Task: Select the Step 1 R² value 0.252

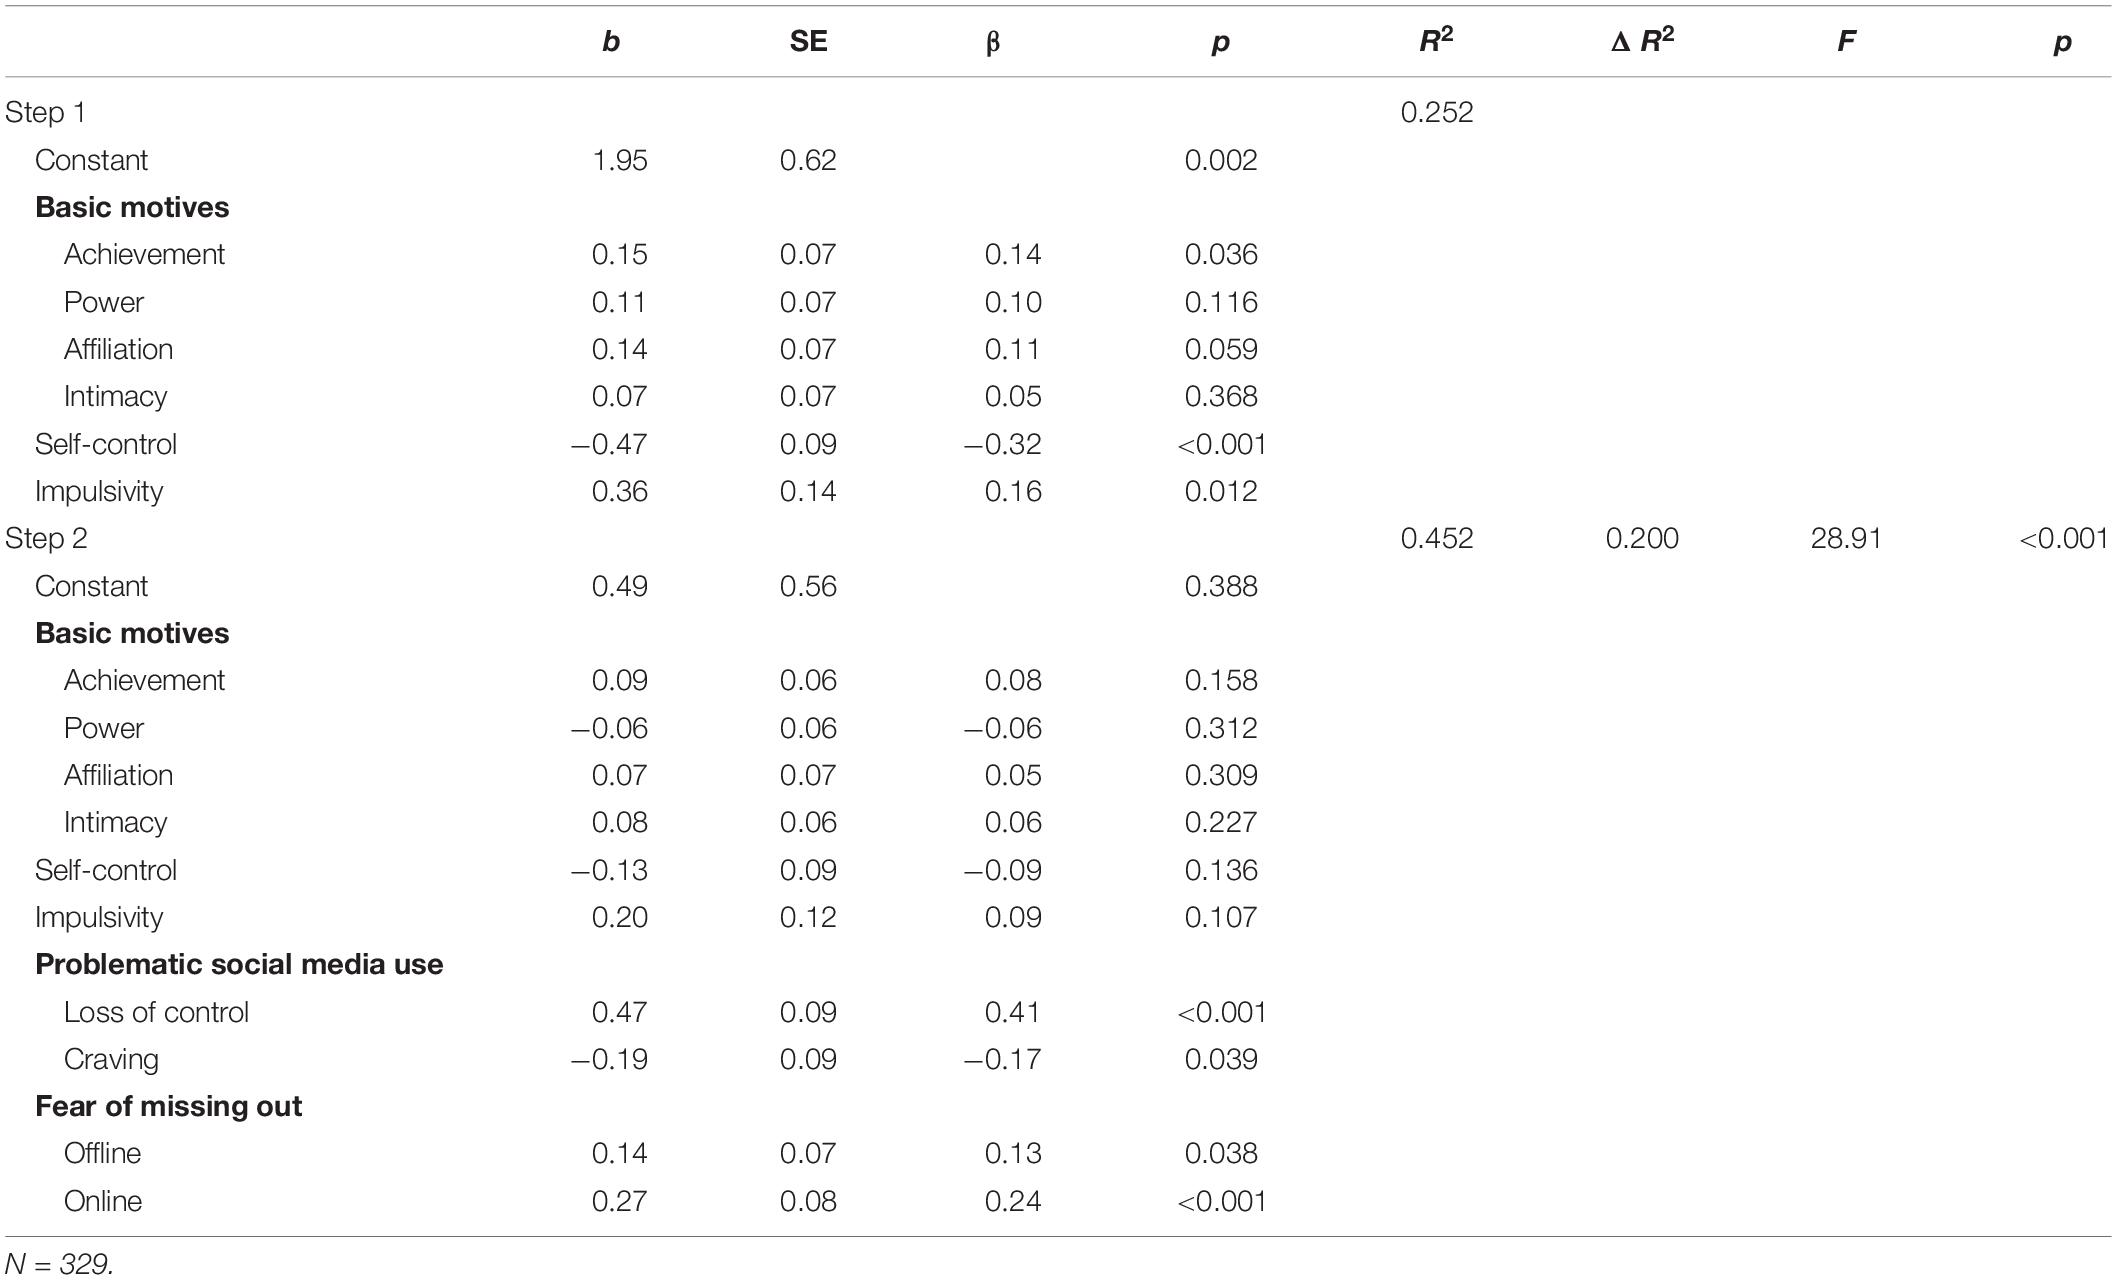Action: (1437, 112)
